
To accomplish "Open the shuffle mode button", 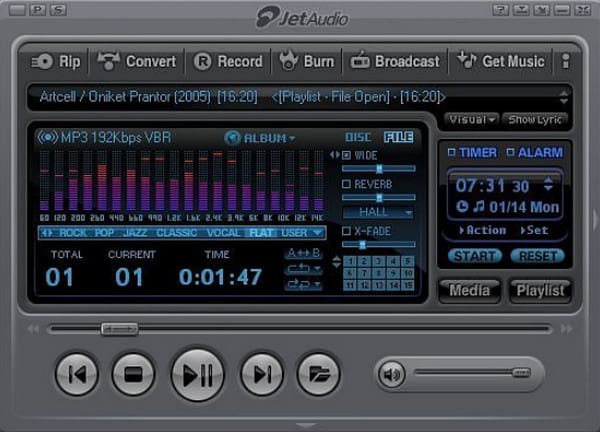I will (x=303, y=284).
